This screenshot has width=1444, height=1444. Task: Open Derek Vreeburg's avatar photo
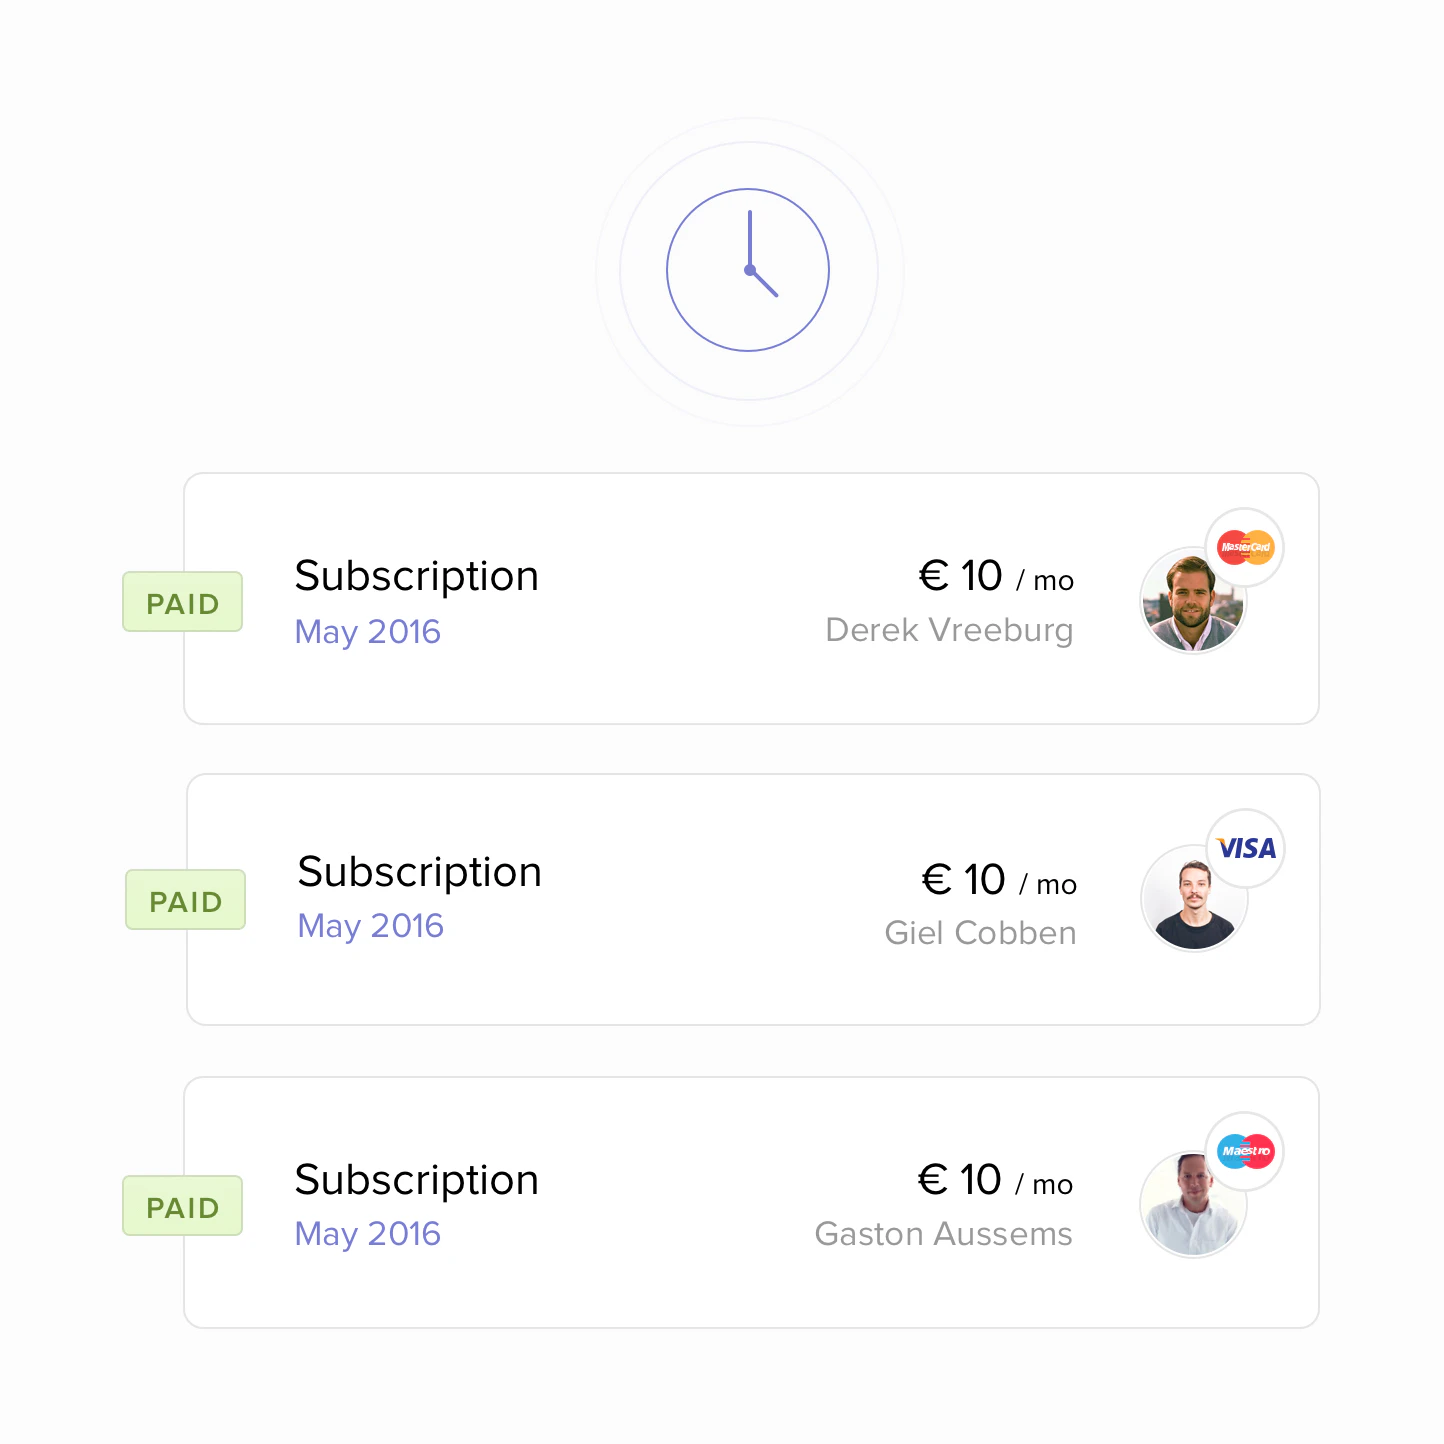click(x=1193, y=600)
